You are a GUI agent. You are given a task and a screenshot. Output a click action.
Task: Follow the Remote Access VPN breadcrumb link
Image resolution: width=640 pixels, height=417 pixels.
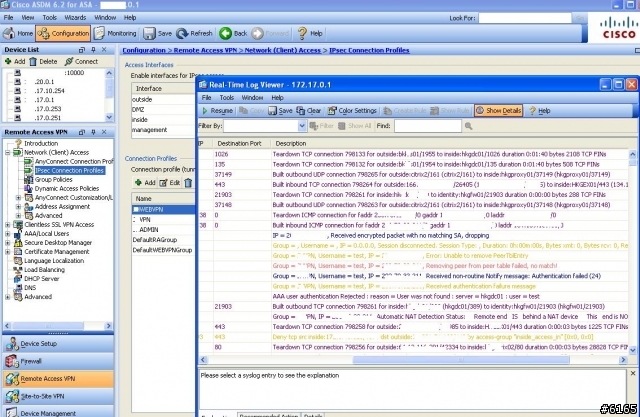click(205, 50)
